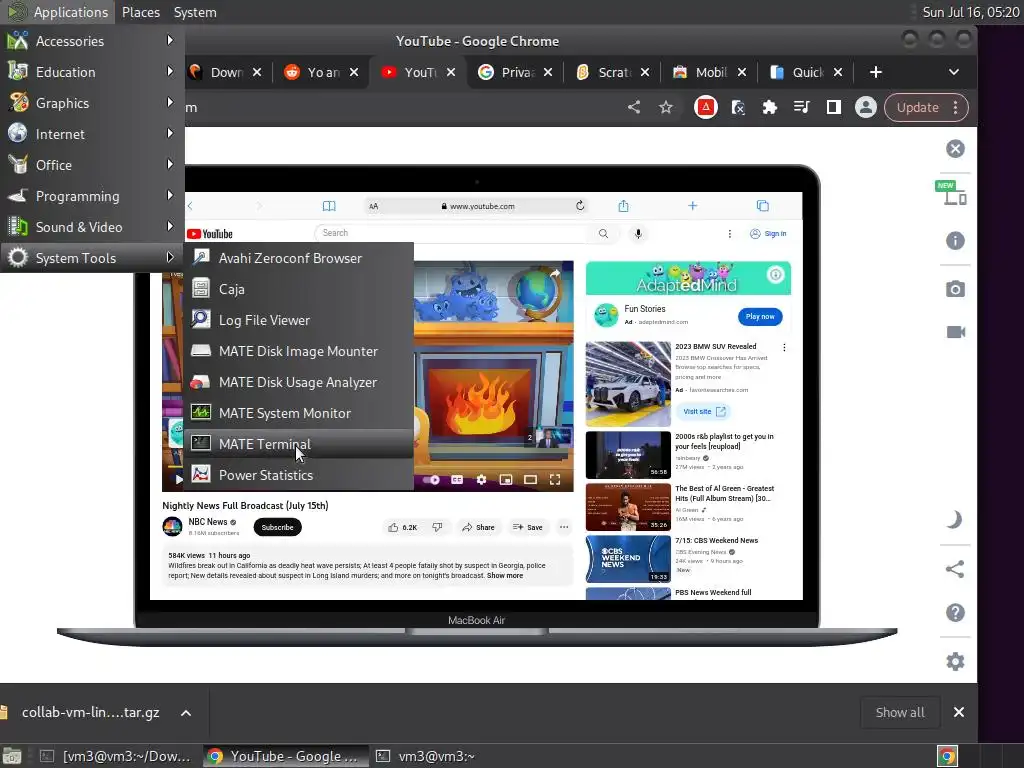Launch Avahi Zeroconf Browser
Image resolution: width=1024 pixels, height=768 pixels.
pos(298,258)
